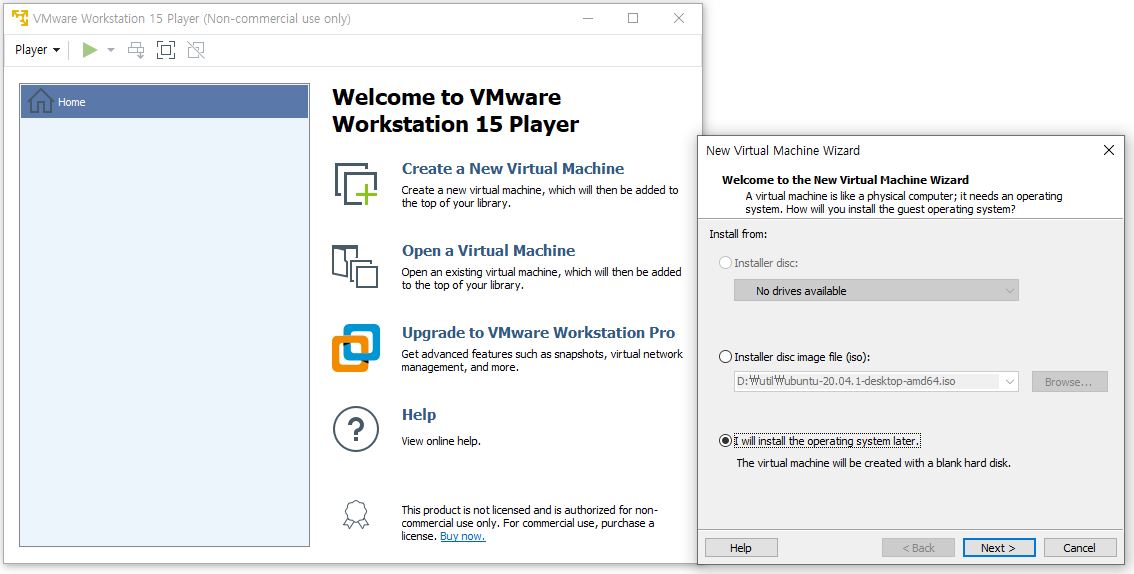This screenshot has width=1134, height=574.
Task: Open Create a New Virtual Machine link
Action: click(513, 168)
